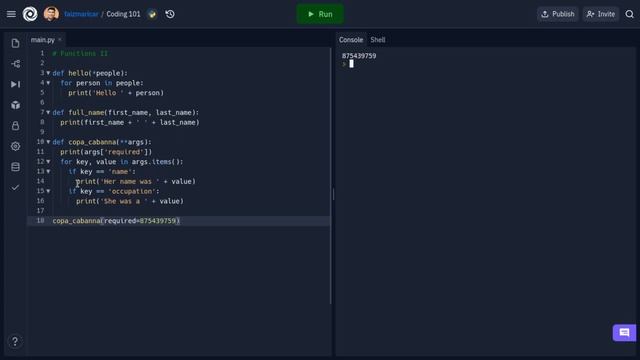The image size is (640, 360).
Task: Click the pane divider handle between editor and console
Action: pyautogui.click(x=333, y=194)
